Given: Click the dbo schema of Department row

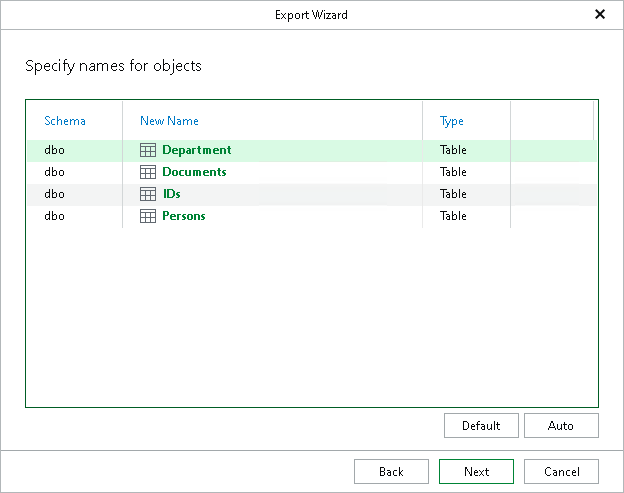Looking at the screenshot, I should 54,150.
